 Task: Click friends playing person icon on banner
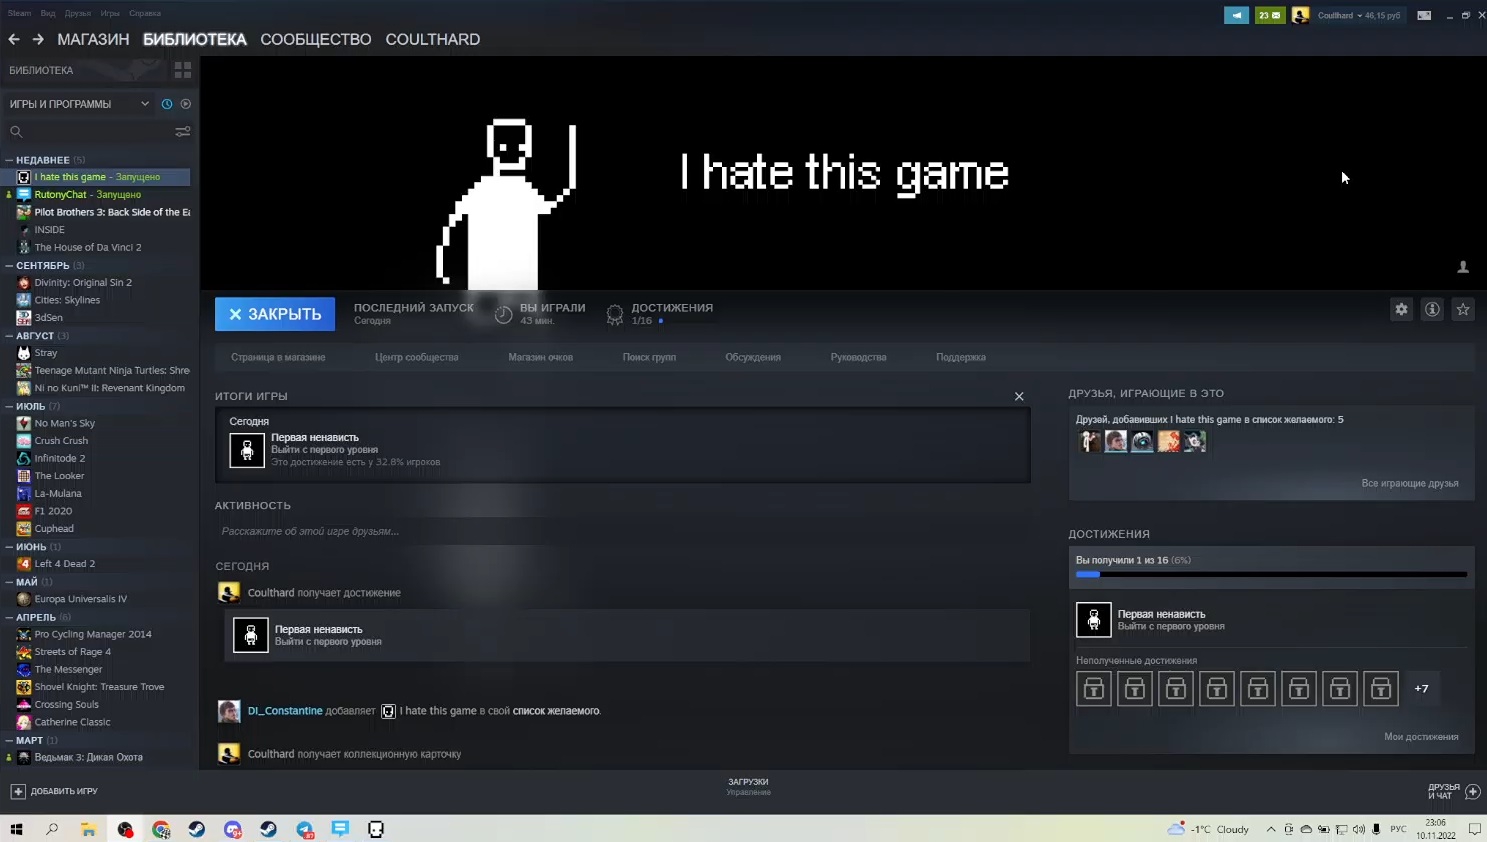1463,267
